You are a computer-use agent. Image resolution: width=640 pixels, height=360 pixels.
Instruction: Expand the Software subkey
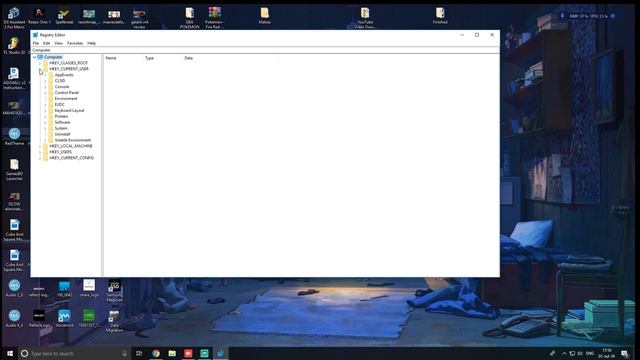point(45,122)
